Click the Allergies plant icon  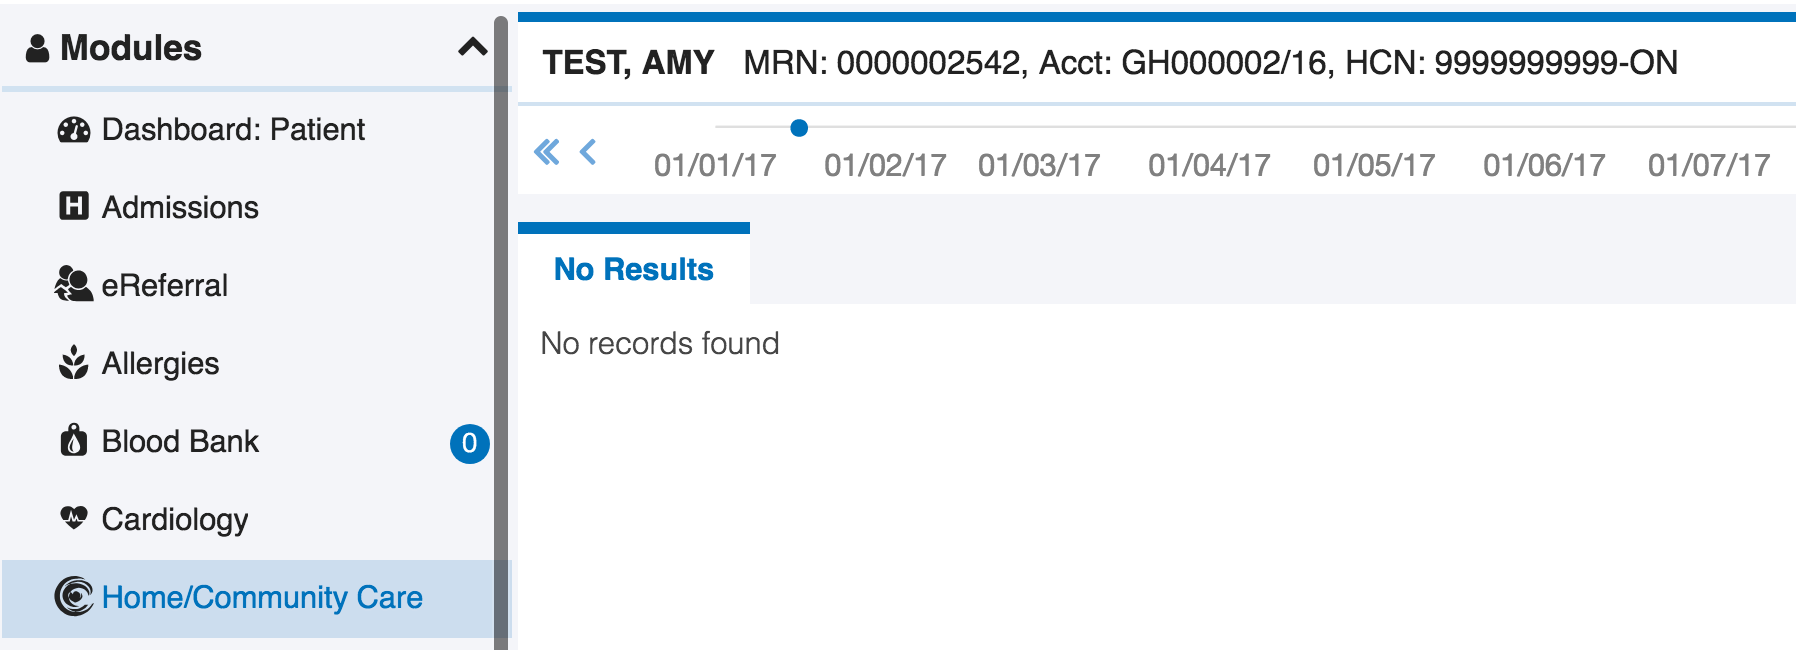click(73, 363)
